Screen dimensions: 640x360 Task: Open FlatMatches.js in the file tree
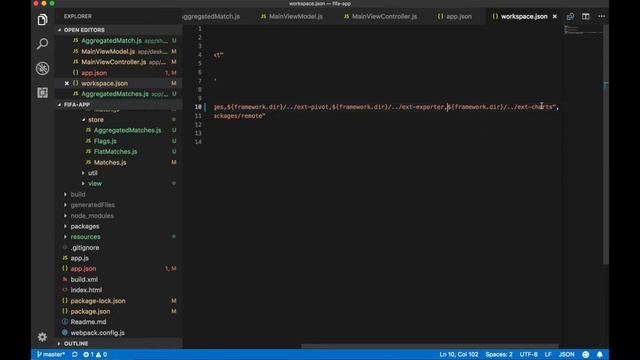pos(116,151)
